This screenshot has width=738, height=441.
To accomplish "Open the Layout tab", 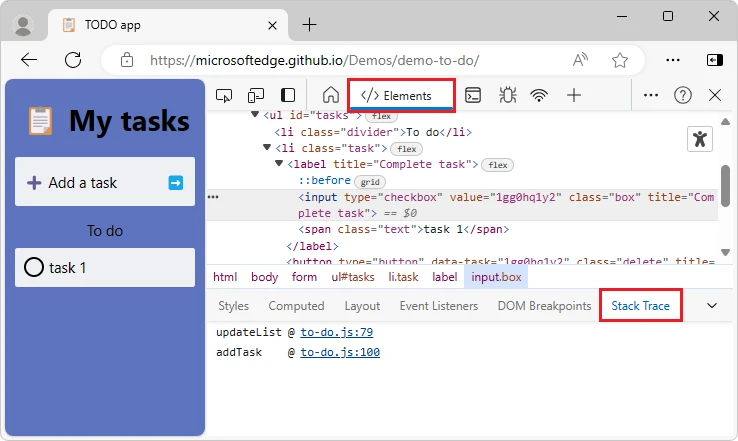I will (x=362, y=306).
